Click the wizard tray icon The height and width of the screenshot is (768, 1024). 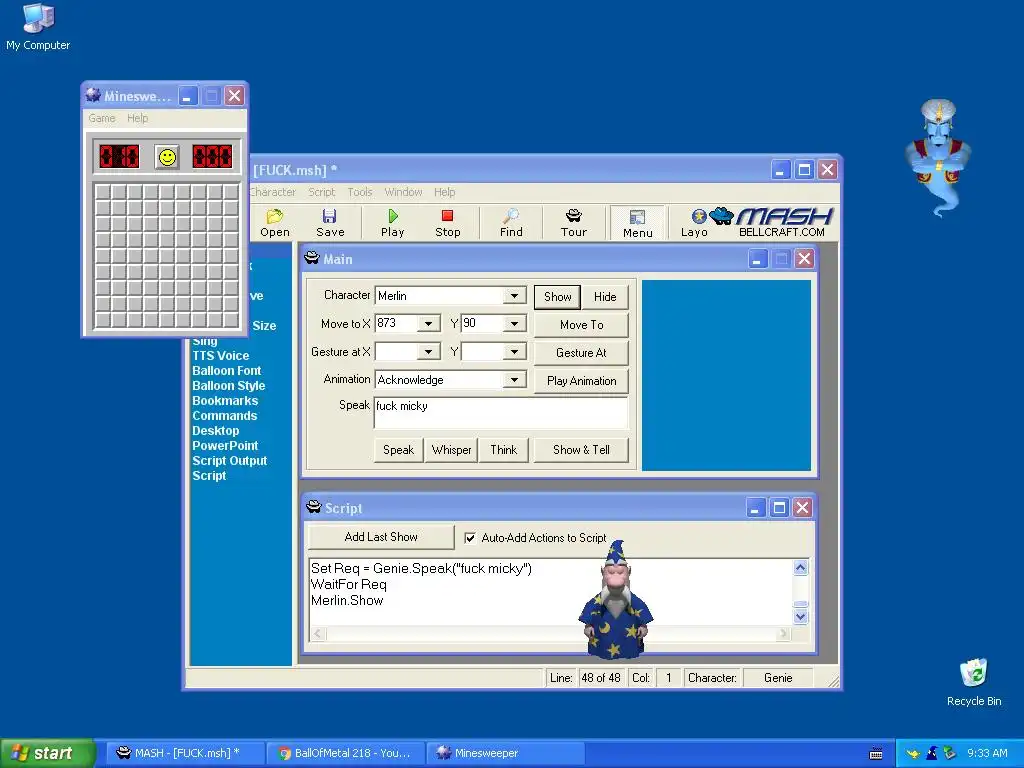tap(932, 753)
